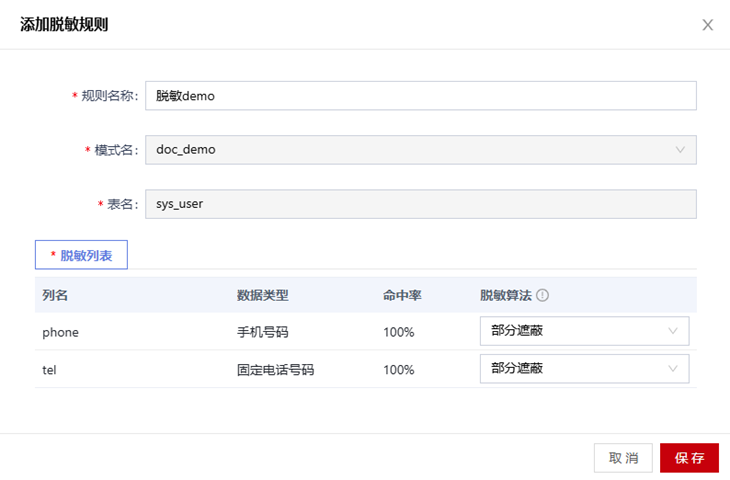Expand 脱敏算法 dropdown for tel row
Viewport: 730px width, 480px height.
click(x=584, y=369)
